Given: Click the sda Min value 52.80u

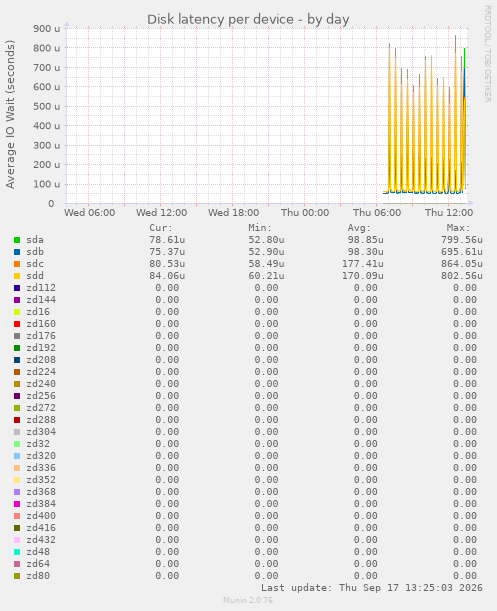Looking at the screenshot, I should pos(266,240).
